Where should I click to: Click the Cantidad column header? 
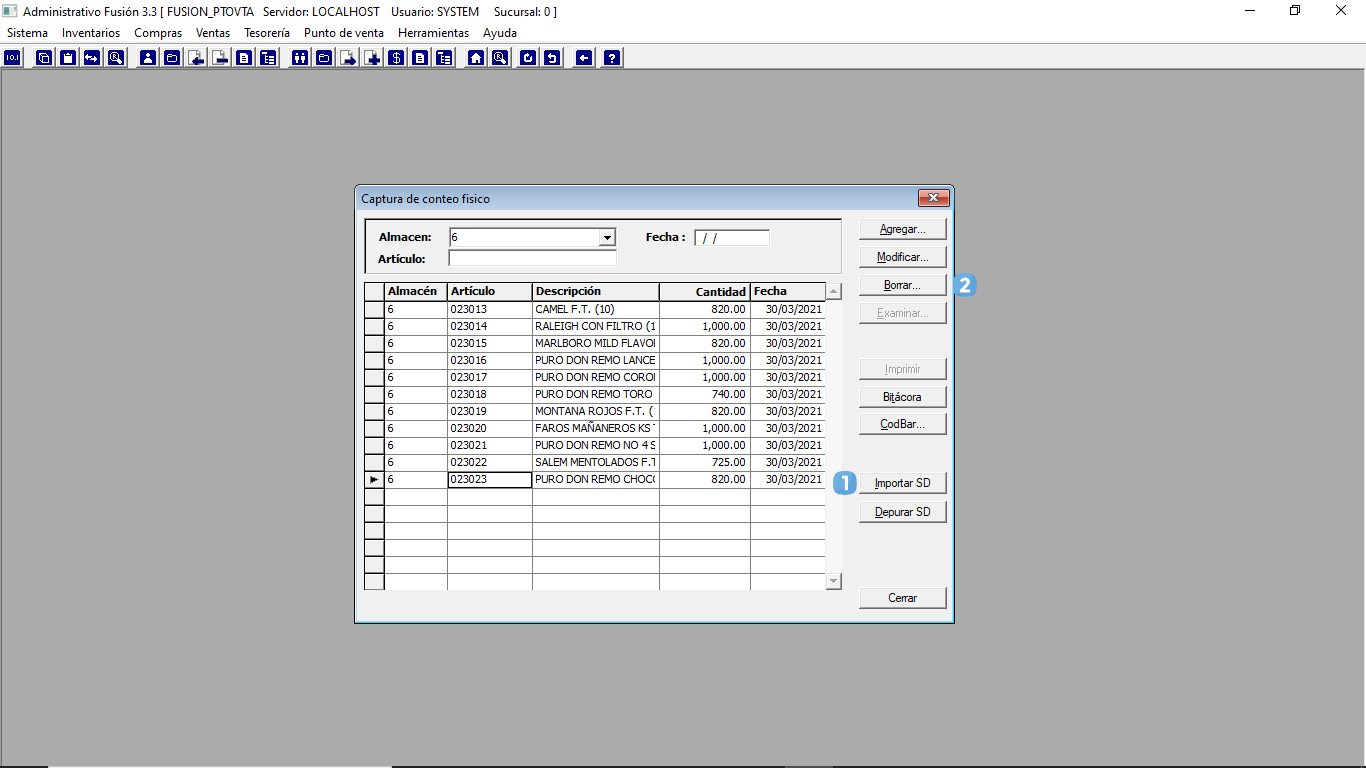tap(705, 291)
